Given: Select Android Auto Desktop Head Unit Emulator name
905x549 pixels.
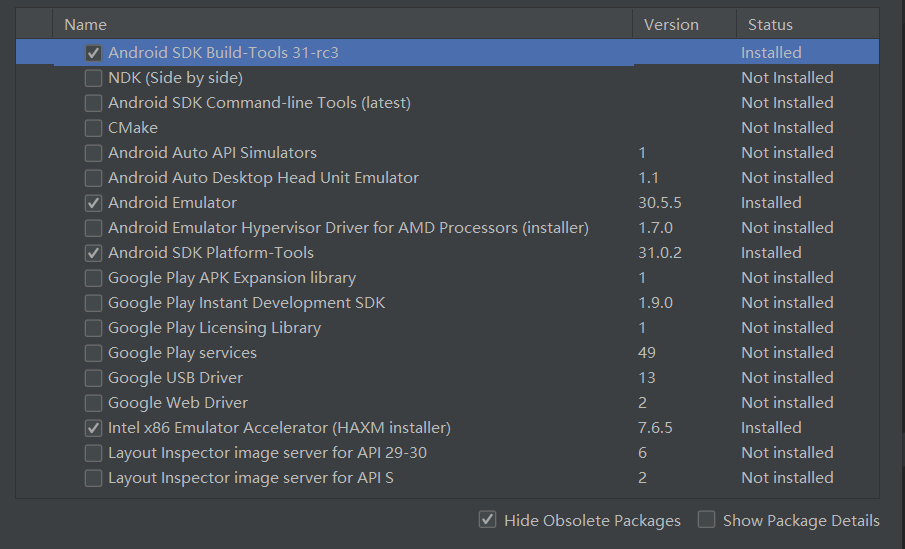Looking at the screenshot, I should click(264, 178).
